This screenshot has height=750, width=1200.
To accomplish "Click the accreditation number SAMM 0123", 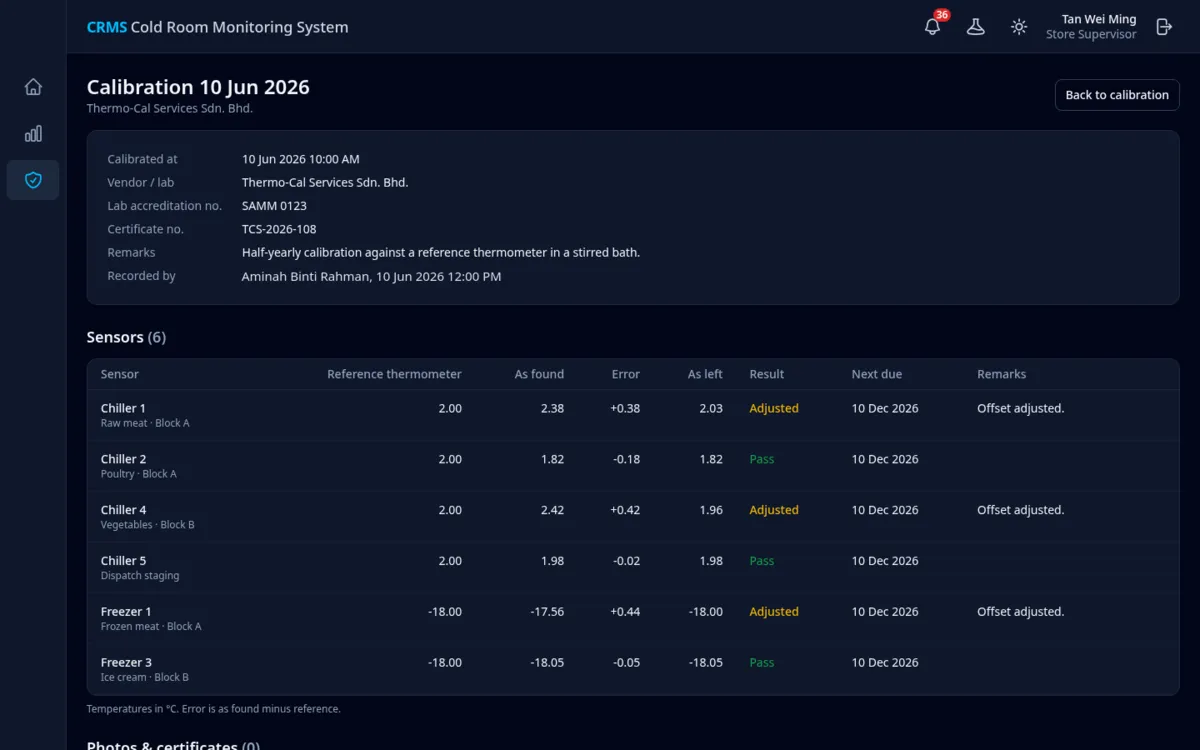I will [274, 206].
